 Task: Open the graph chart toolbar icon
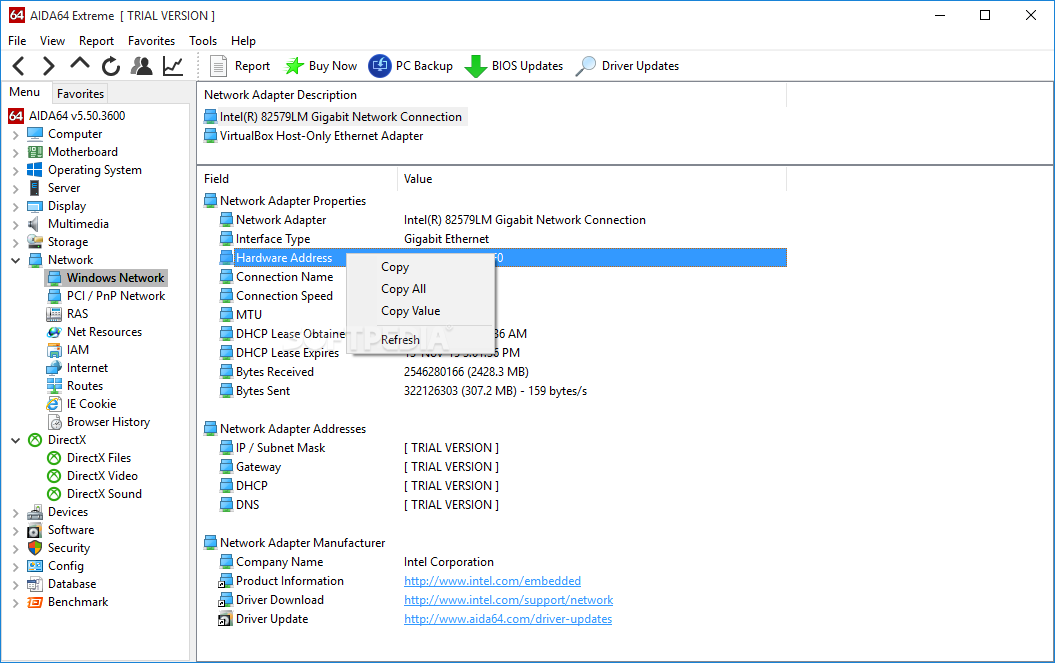coord(173,66)
